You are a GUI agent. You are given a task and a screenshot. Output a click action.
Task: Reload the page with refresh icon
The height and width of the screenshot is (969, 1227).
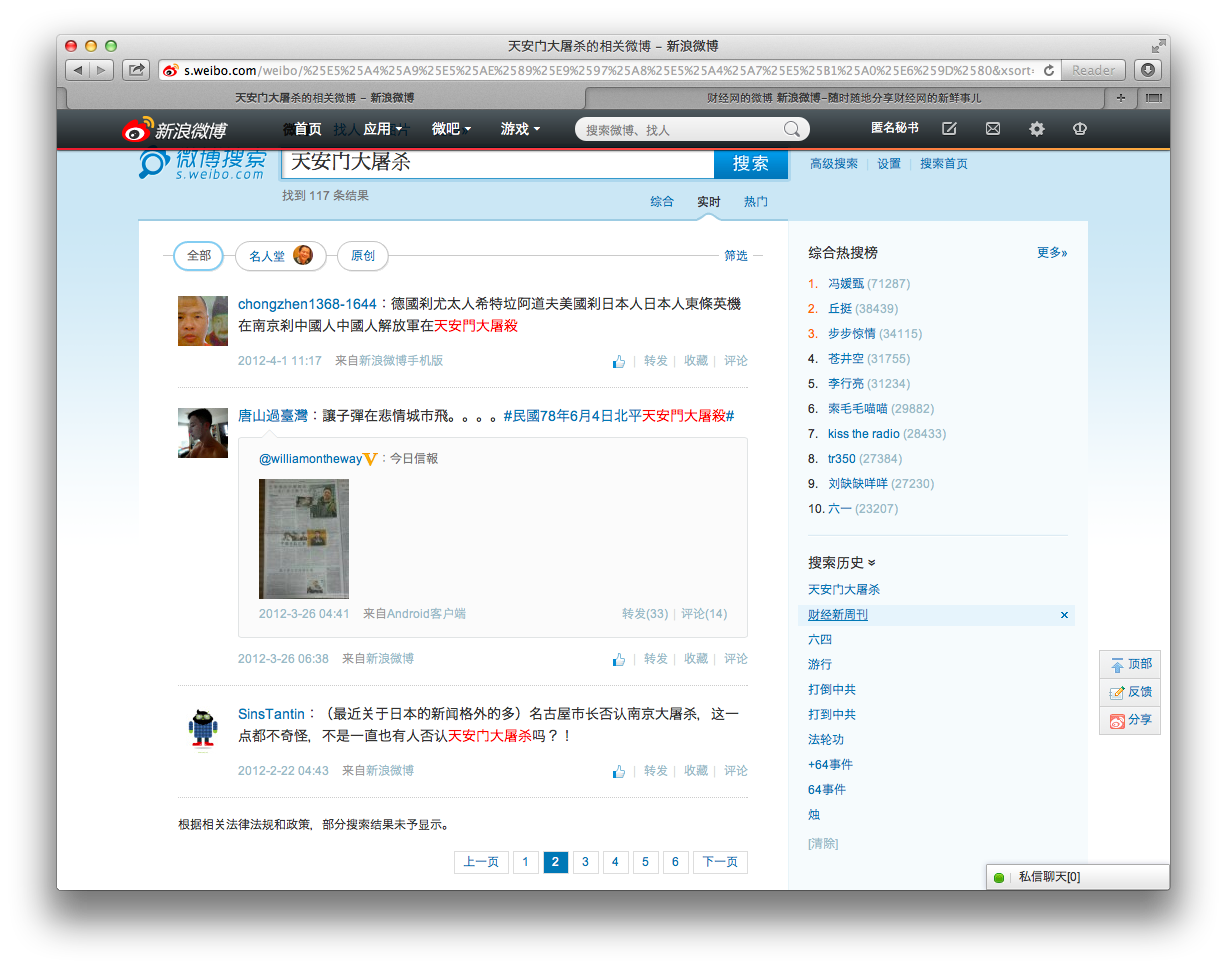coord(1048,70)
